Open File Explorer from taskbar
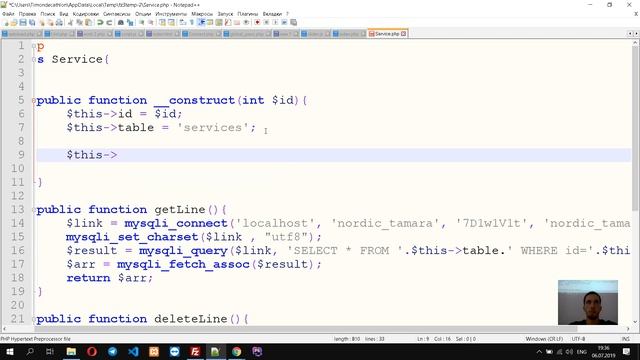This screenshot has height=360, width=640. pos(71,351)
